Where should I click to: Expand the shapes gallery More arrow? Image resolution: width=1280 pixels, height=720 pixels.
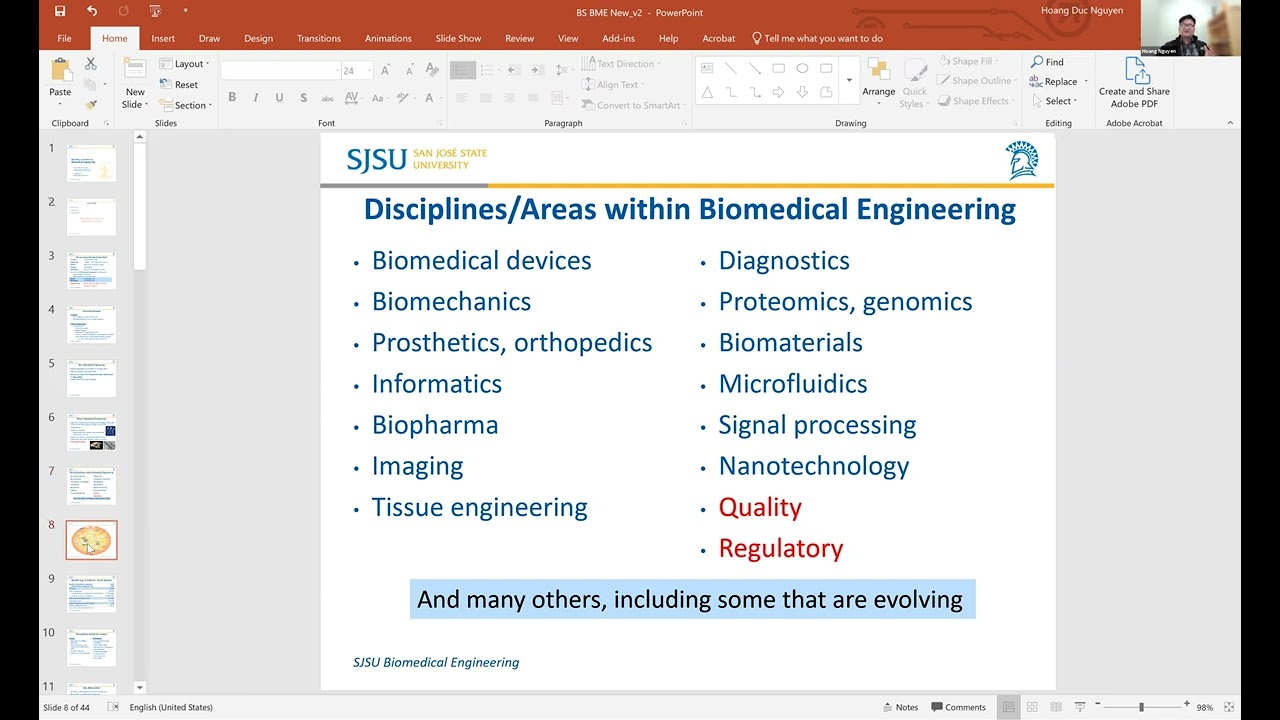pos(849,80)
